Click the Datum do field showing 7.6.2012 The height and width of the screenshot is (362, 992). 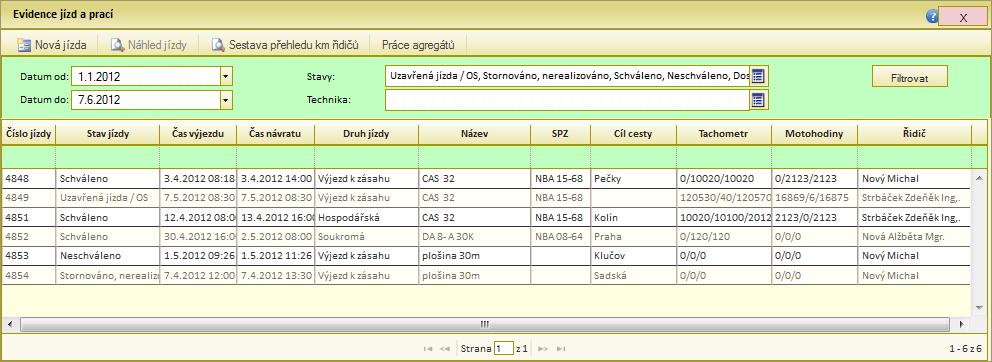coord(146,100)
